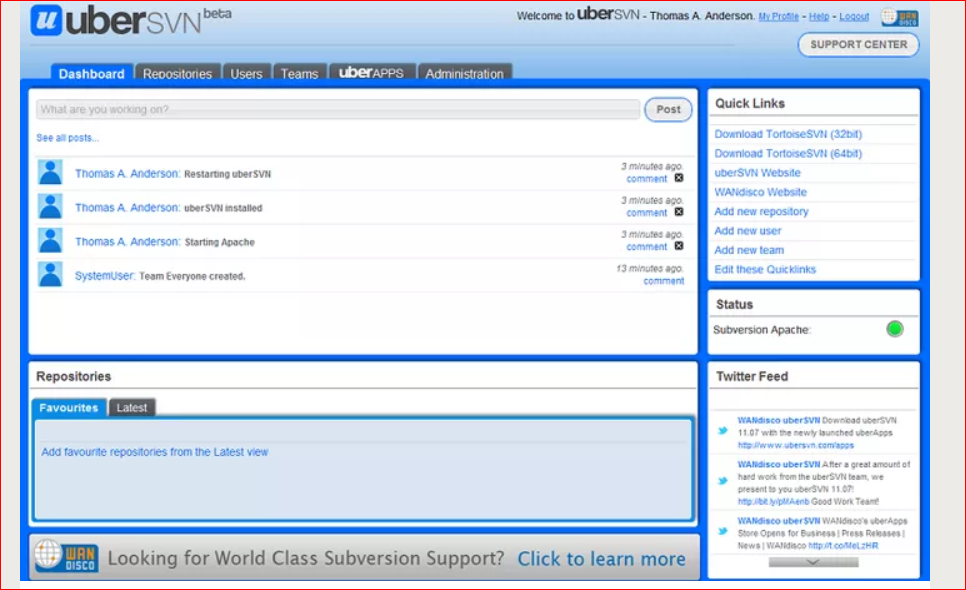Screen dimensions: 966x590
Task: Select the Favourites repositories tab
Action: [68, 408]
